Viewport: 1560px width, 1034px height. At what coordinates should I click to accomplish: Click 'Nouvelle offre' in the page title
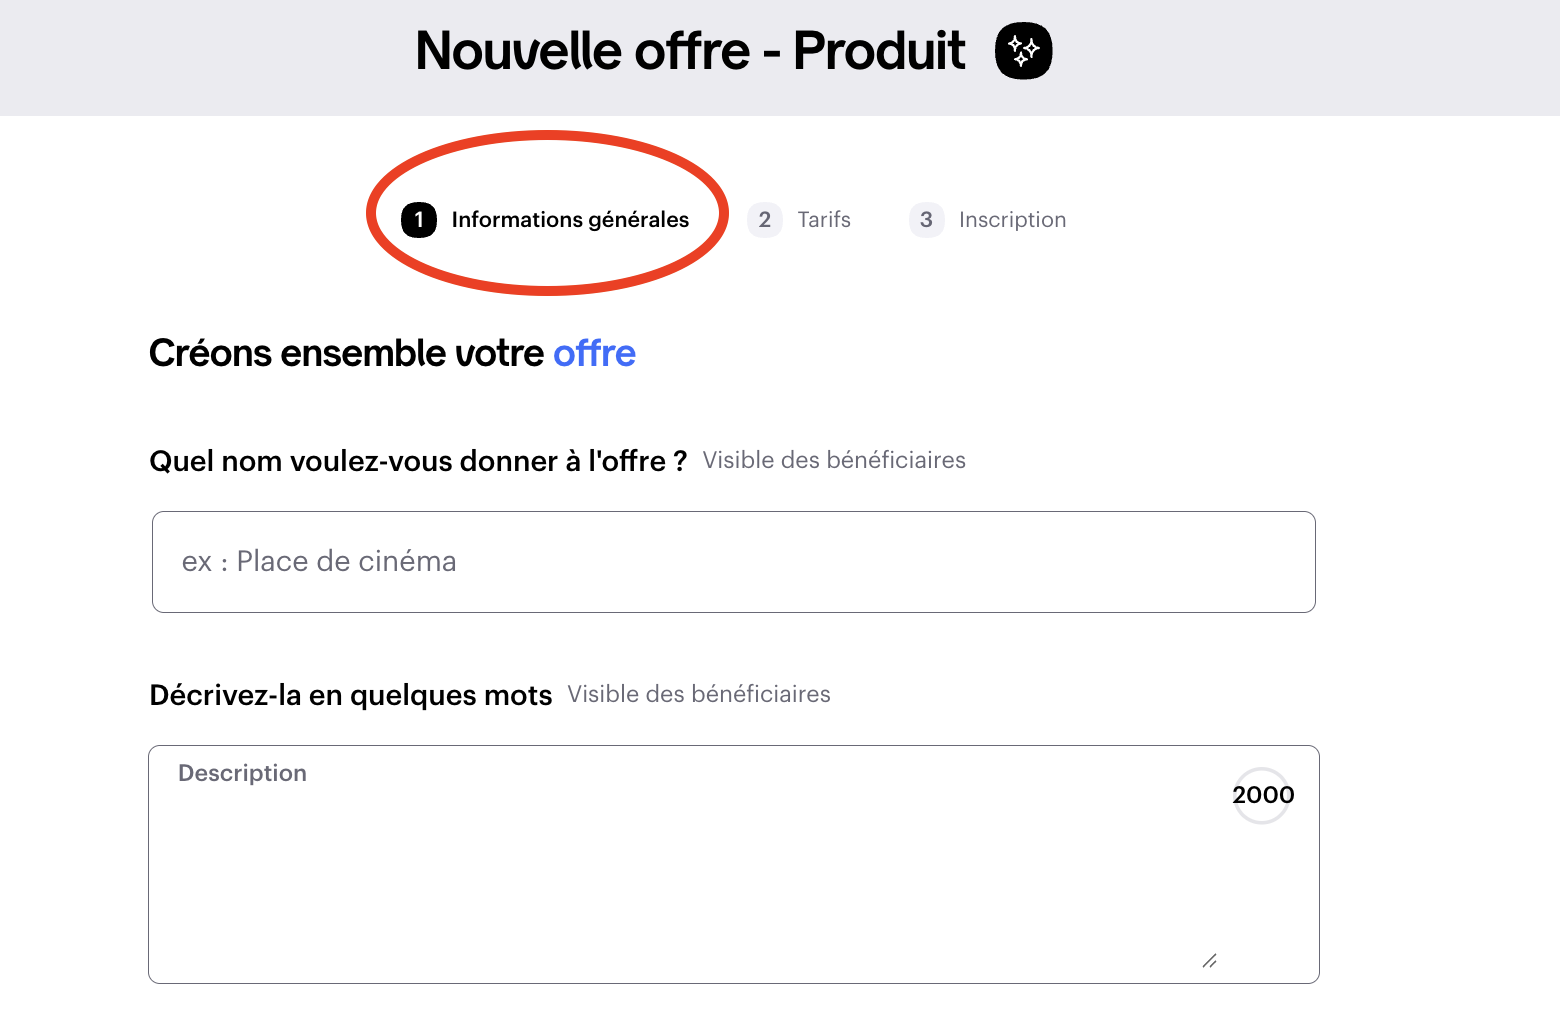click(x=582, y=51)
